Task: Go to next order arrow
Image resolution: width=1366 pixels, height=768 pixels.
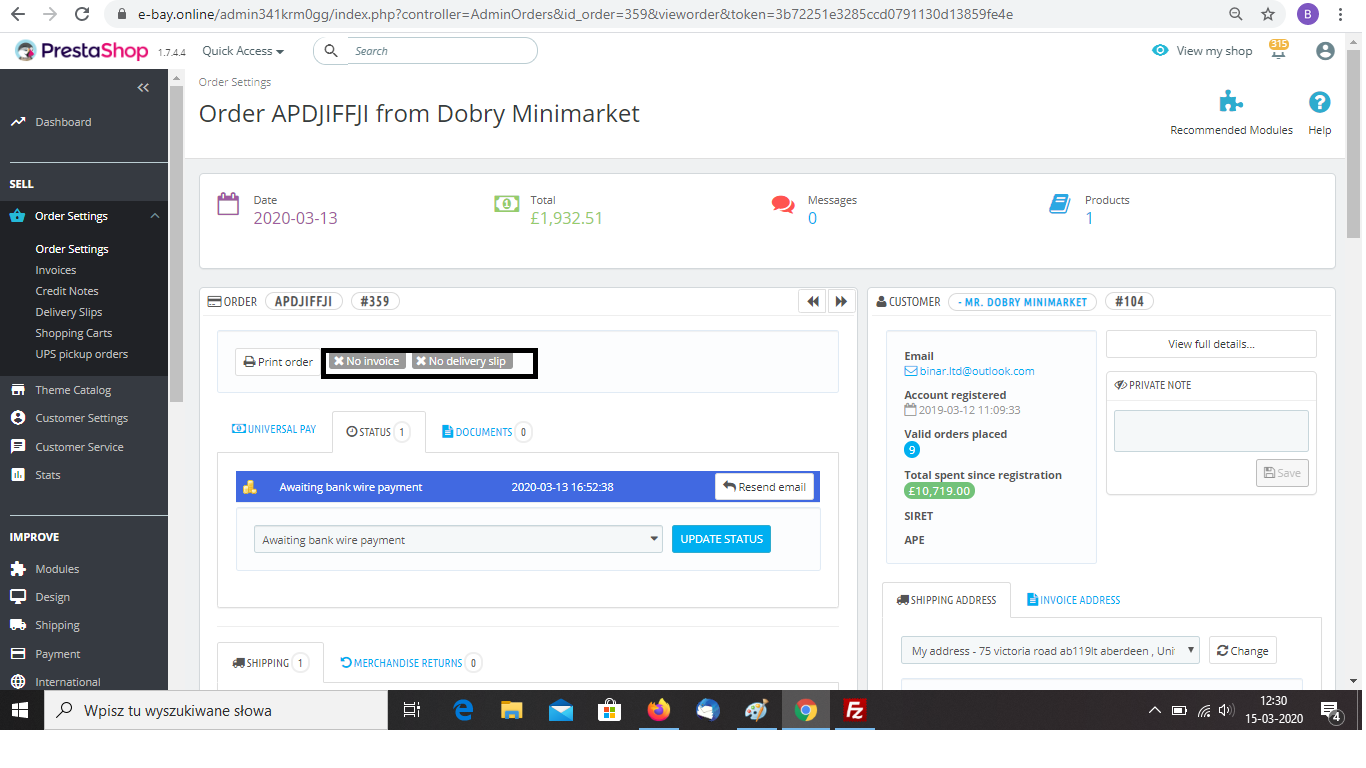Action: pyautogui.click(x=841, y=301)
